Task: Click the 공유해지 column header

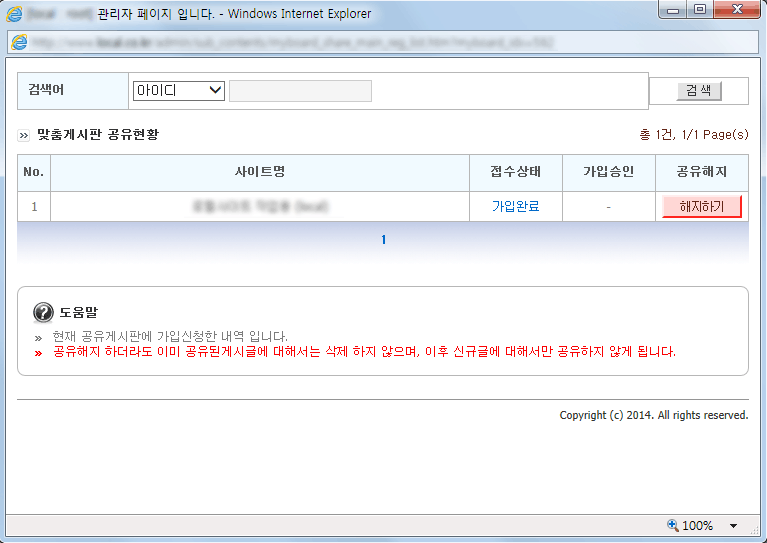Action: [x=701, y=172]
